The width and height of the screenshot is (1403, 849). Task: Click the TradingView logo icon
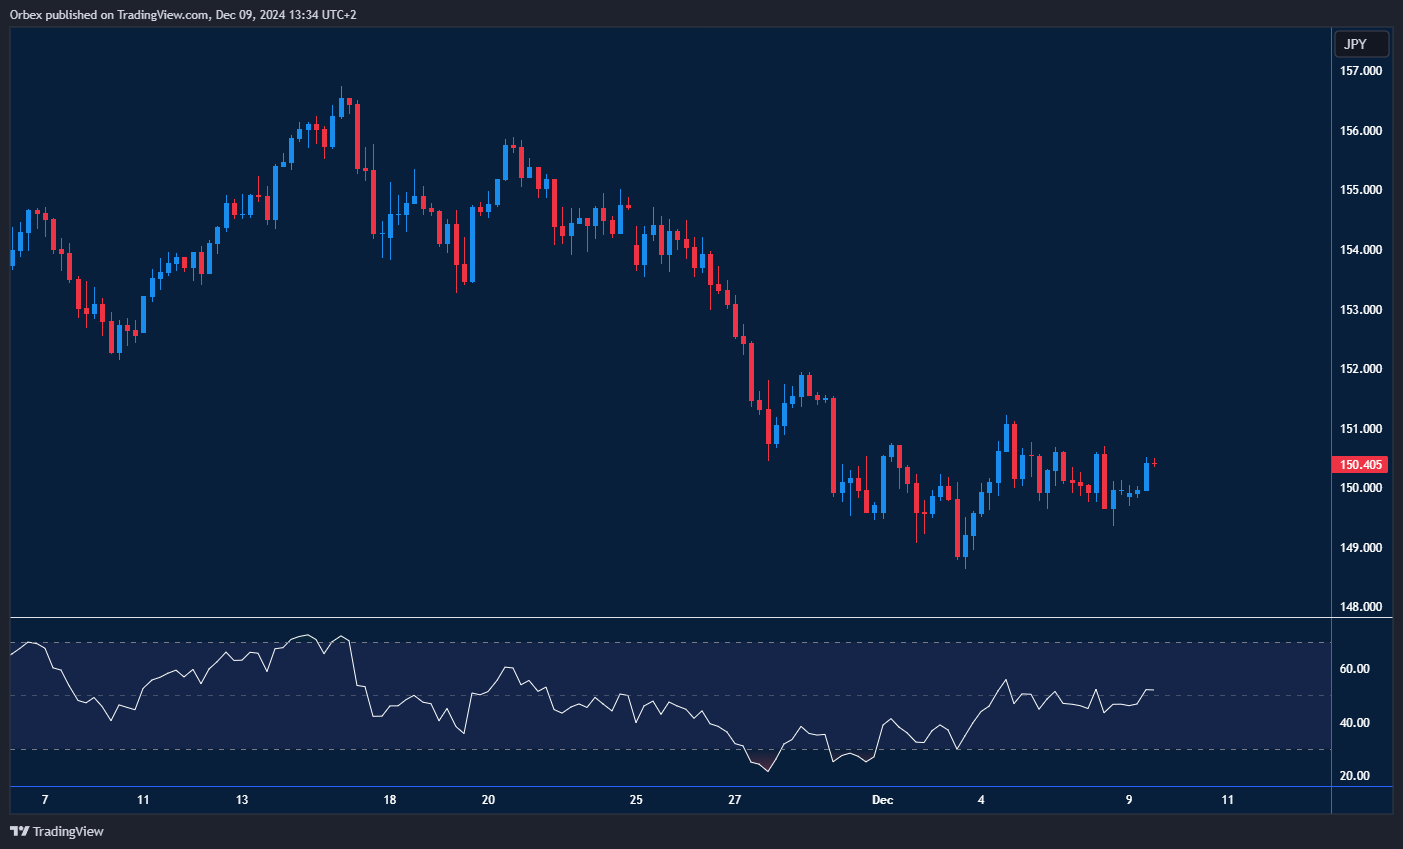[x=19, y=831]
